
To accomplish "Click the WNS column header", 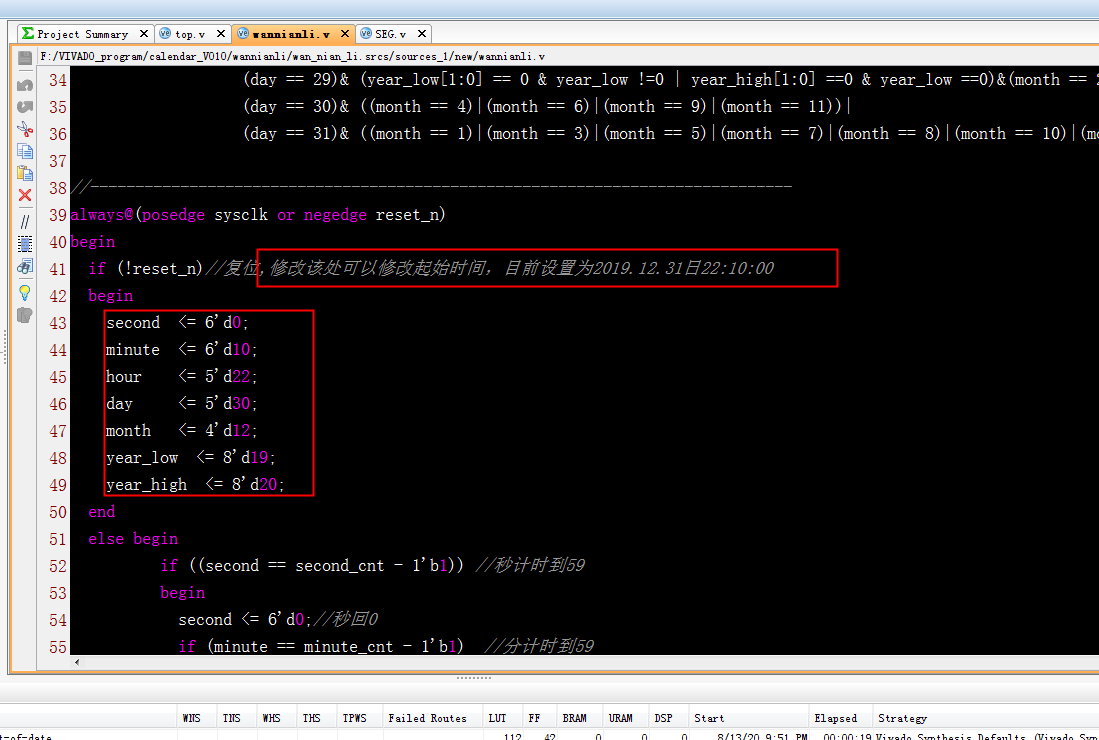I will pyautogui.click(x=191, y=718).
